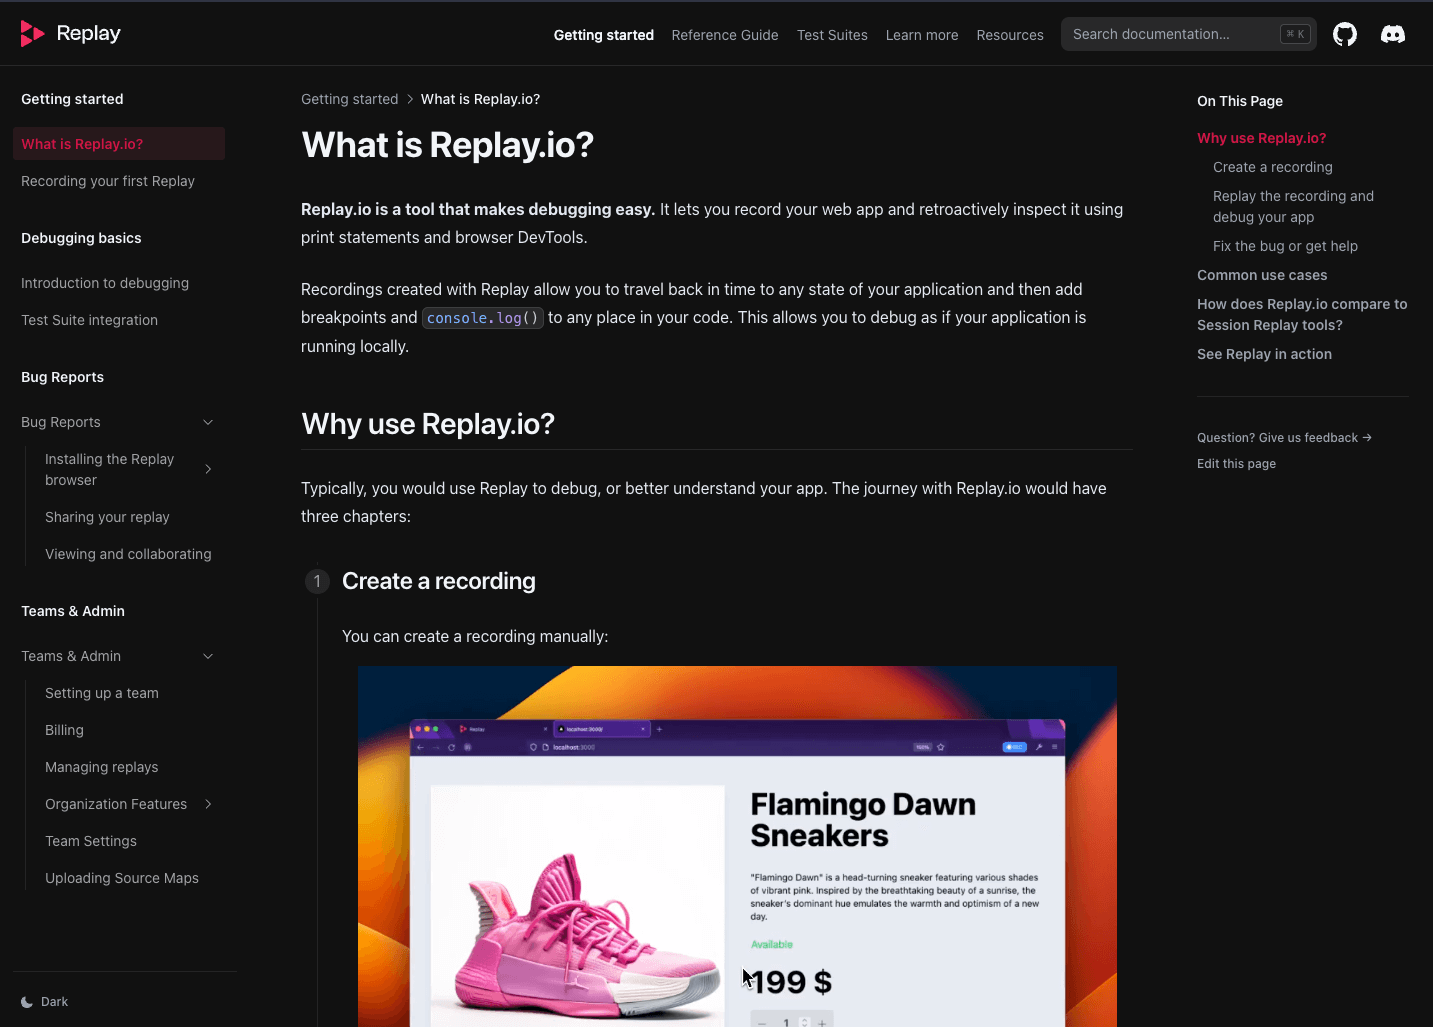
Task: Focus the Search documentation field
Action: [x=1189, y=34]
